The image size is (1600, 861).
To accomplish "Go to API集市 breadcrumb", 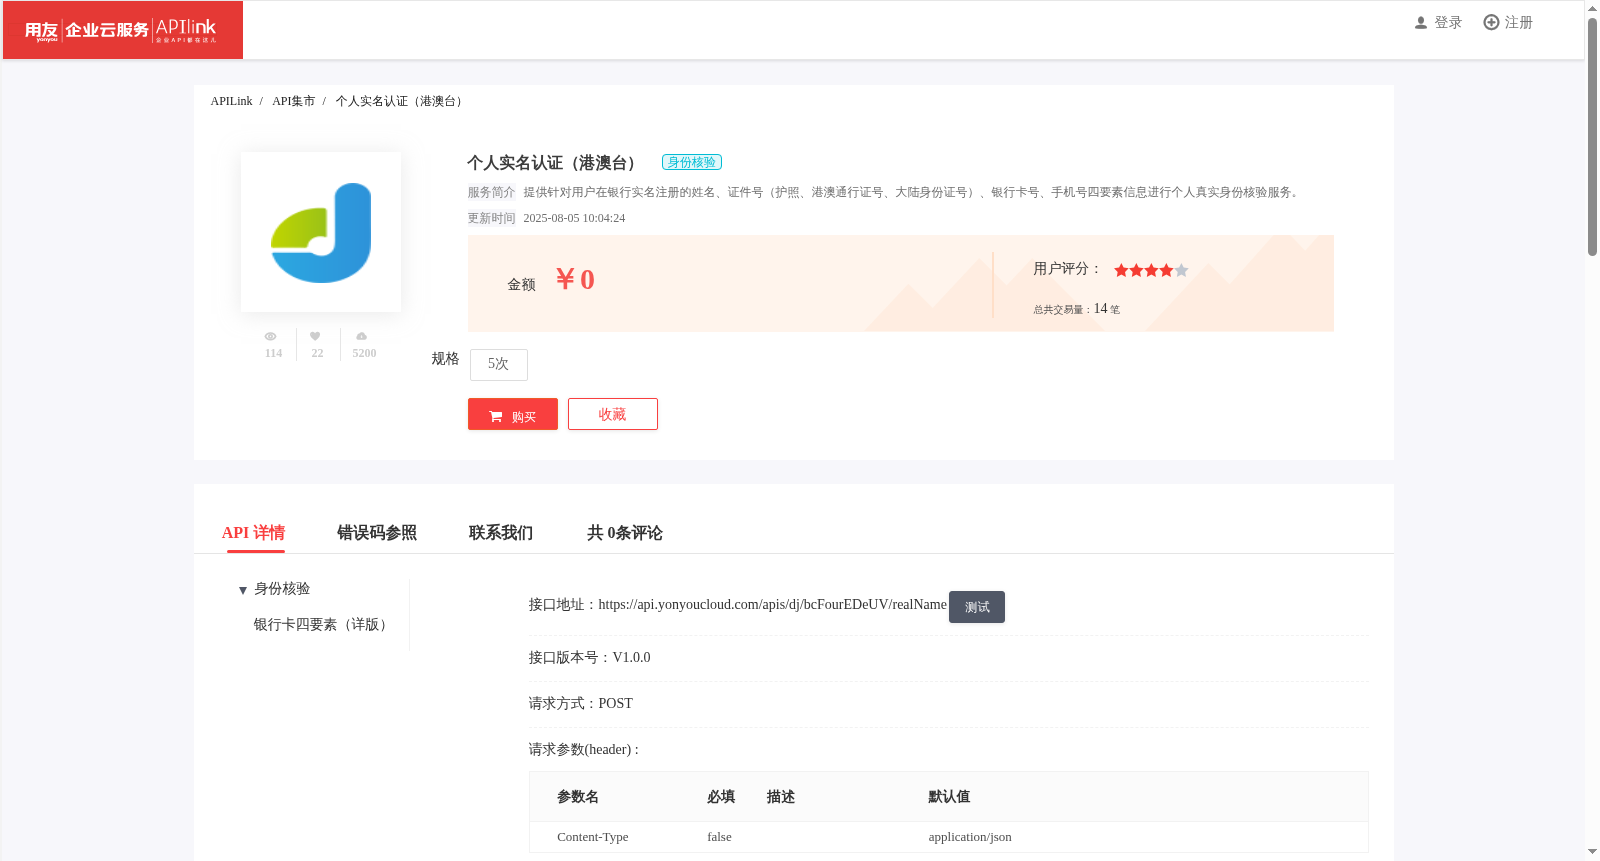I will 293,101.
